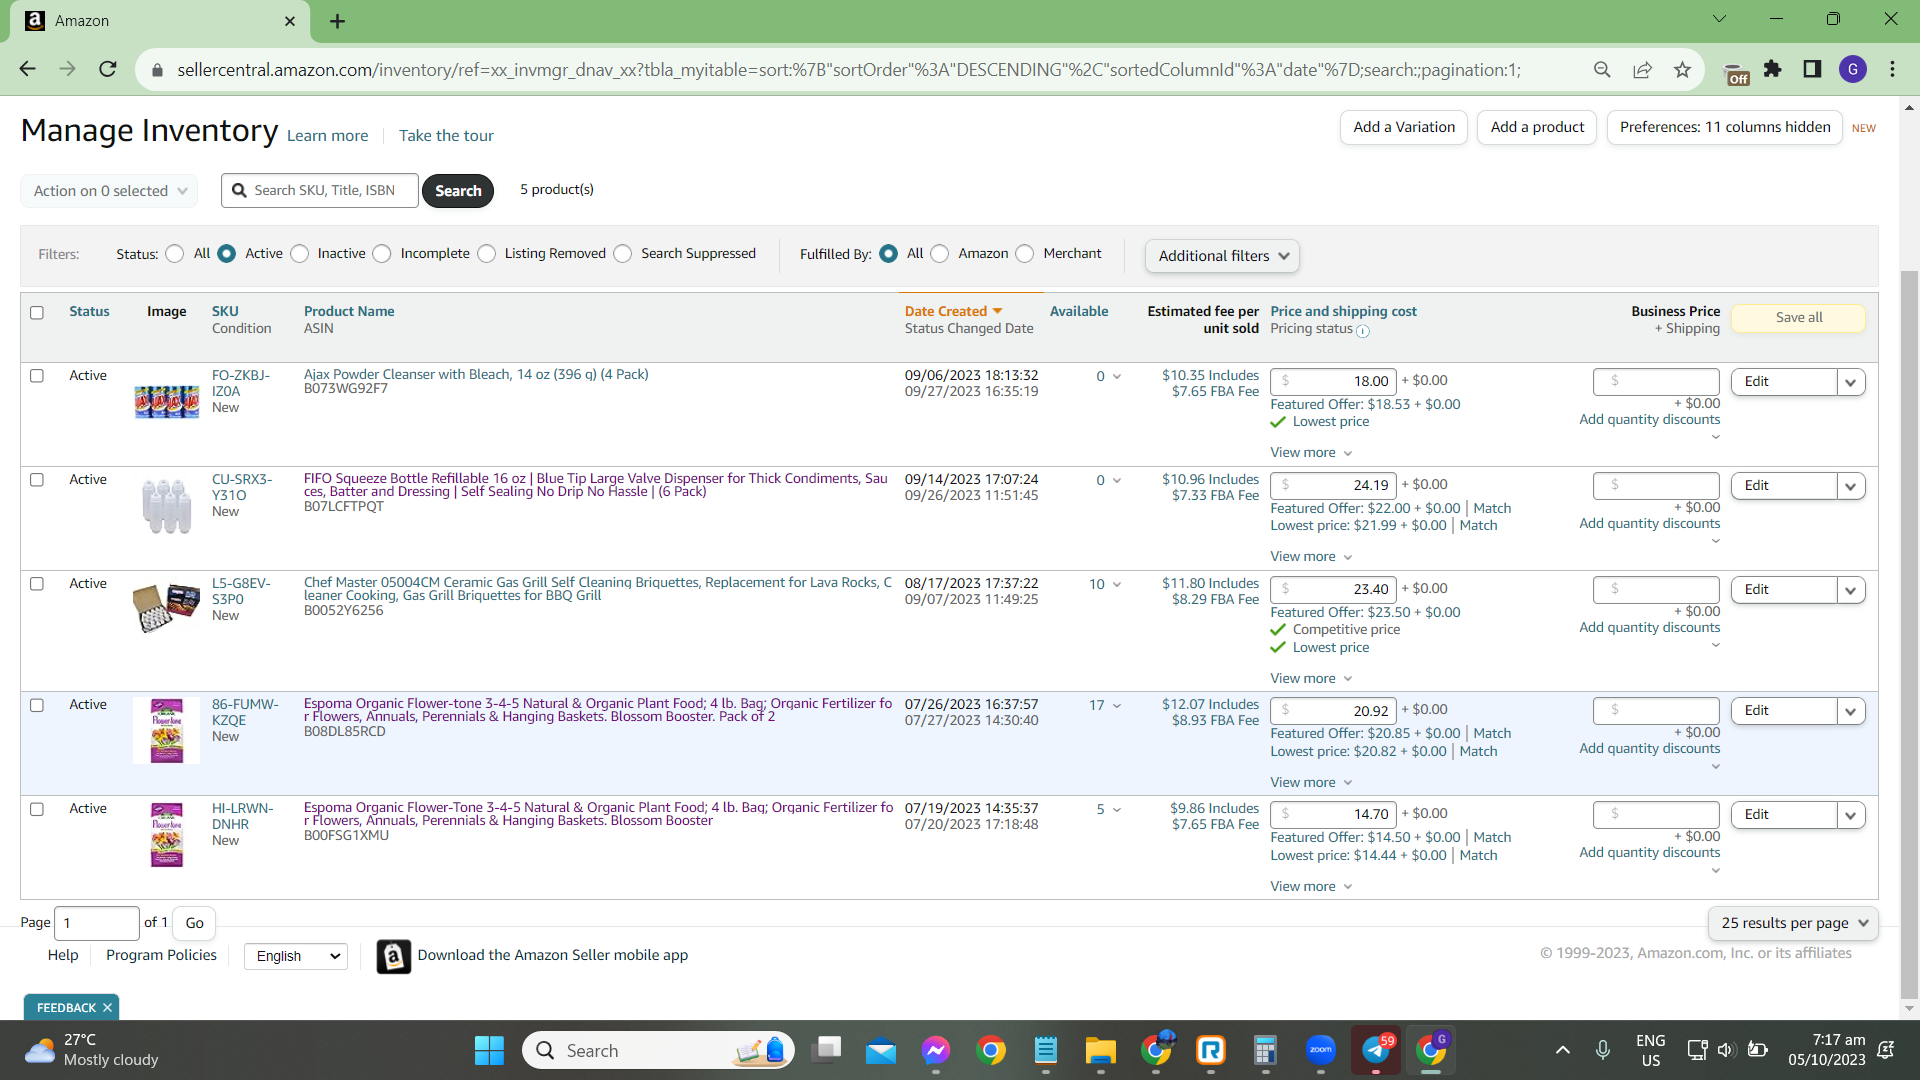The height and width of the screenshot is (1080, 1920).
Task: Dismiss the FEEDBACK tab with X
Action: (107, 1008)
